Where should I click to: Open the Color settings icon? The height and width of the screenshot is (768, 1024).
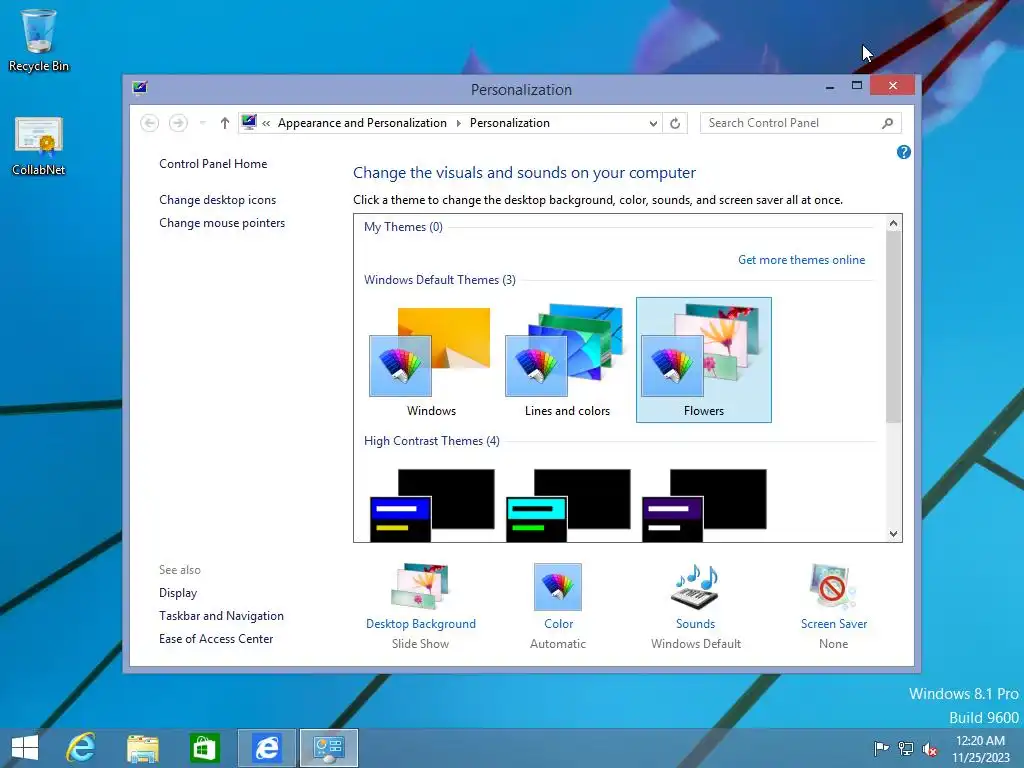point(558,586)
